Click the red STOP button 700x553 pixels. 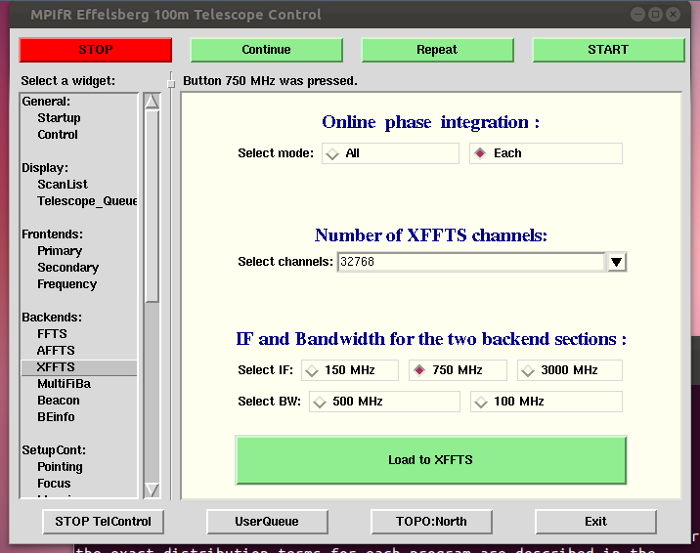coord(96,50)
